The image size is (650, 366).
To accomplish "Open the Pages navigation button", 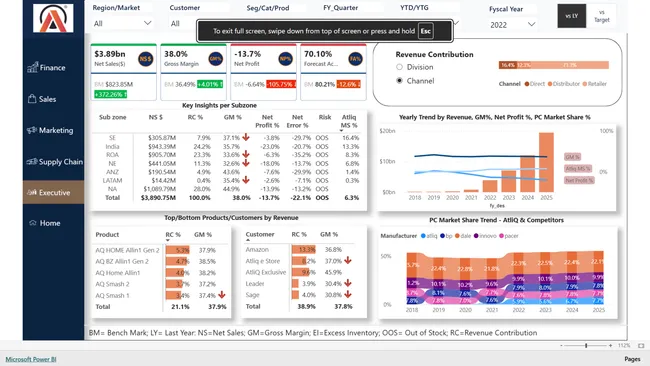I will [632, 359].
